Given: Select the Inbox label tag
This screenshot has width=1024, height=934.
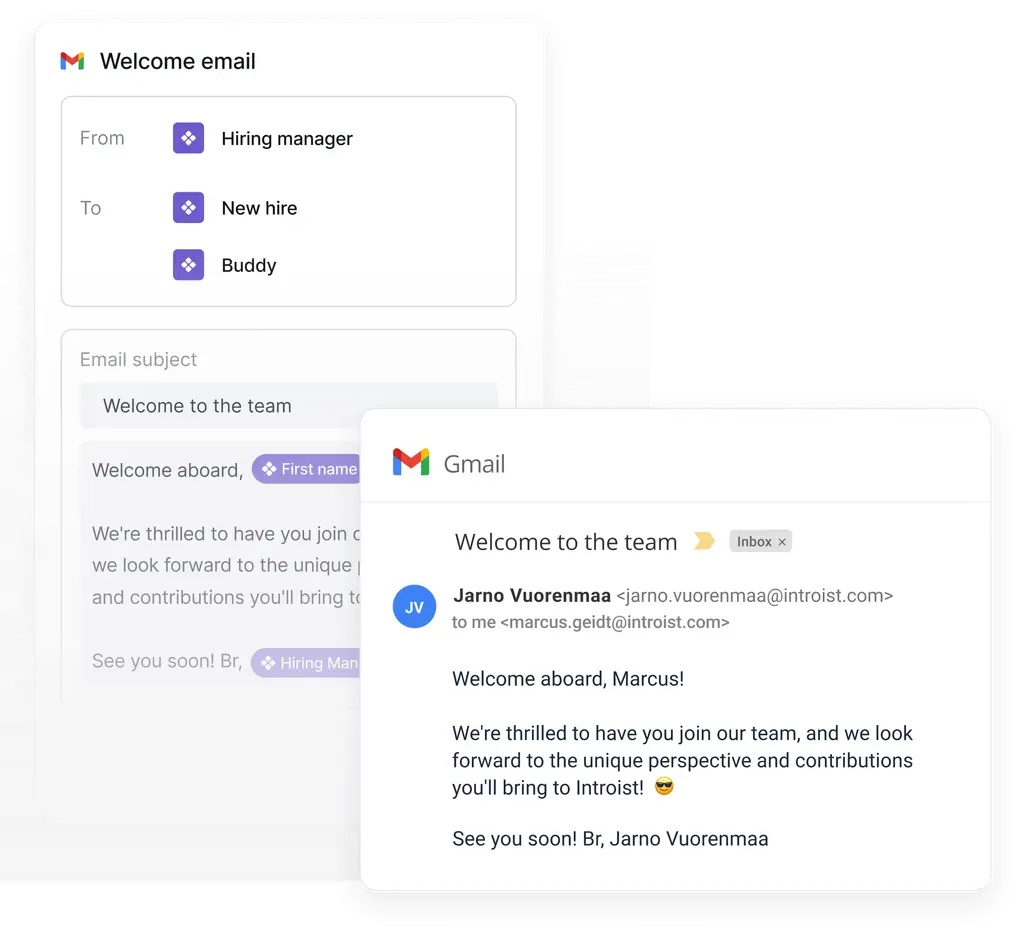Looking at the screenshot, I should point(760,541).
